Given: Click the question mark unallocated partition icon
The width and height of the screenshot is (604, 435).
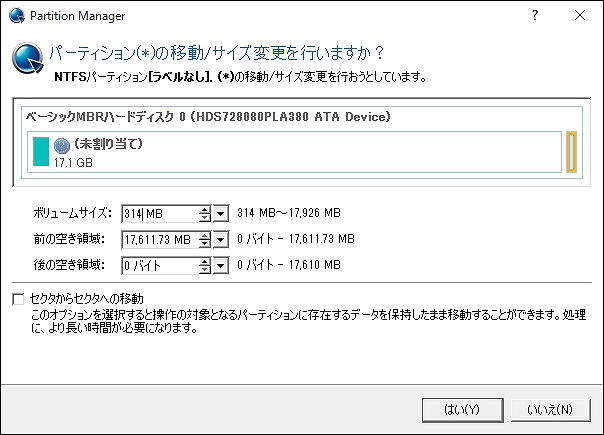Looking at the screenshot, I should pyautogui.click(x=61, y=146).
